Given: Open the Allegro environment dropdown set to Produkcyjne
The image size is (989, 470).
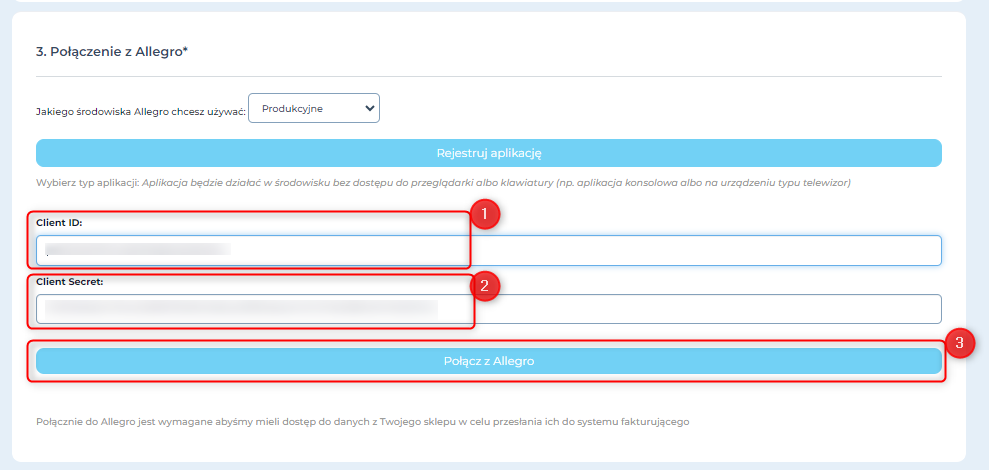Looking at the screenshot, I should [x=314, y=109].
